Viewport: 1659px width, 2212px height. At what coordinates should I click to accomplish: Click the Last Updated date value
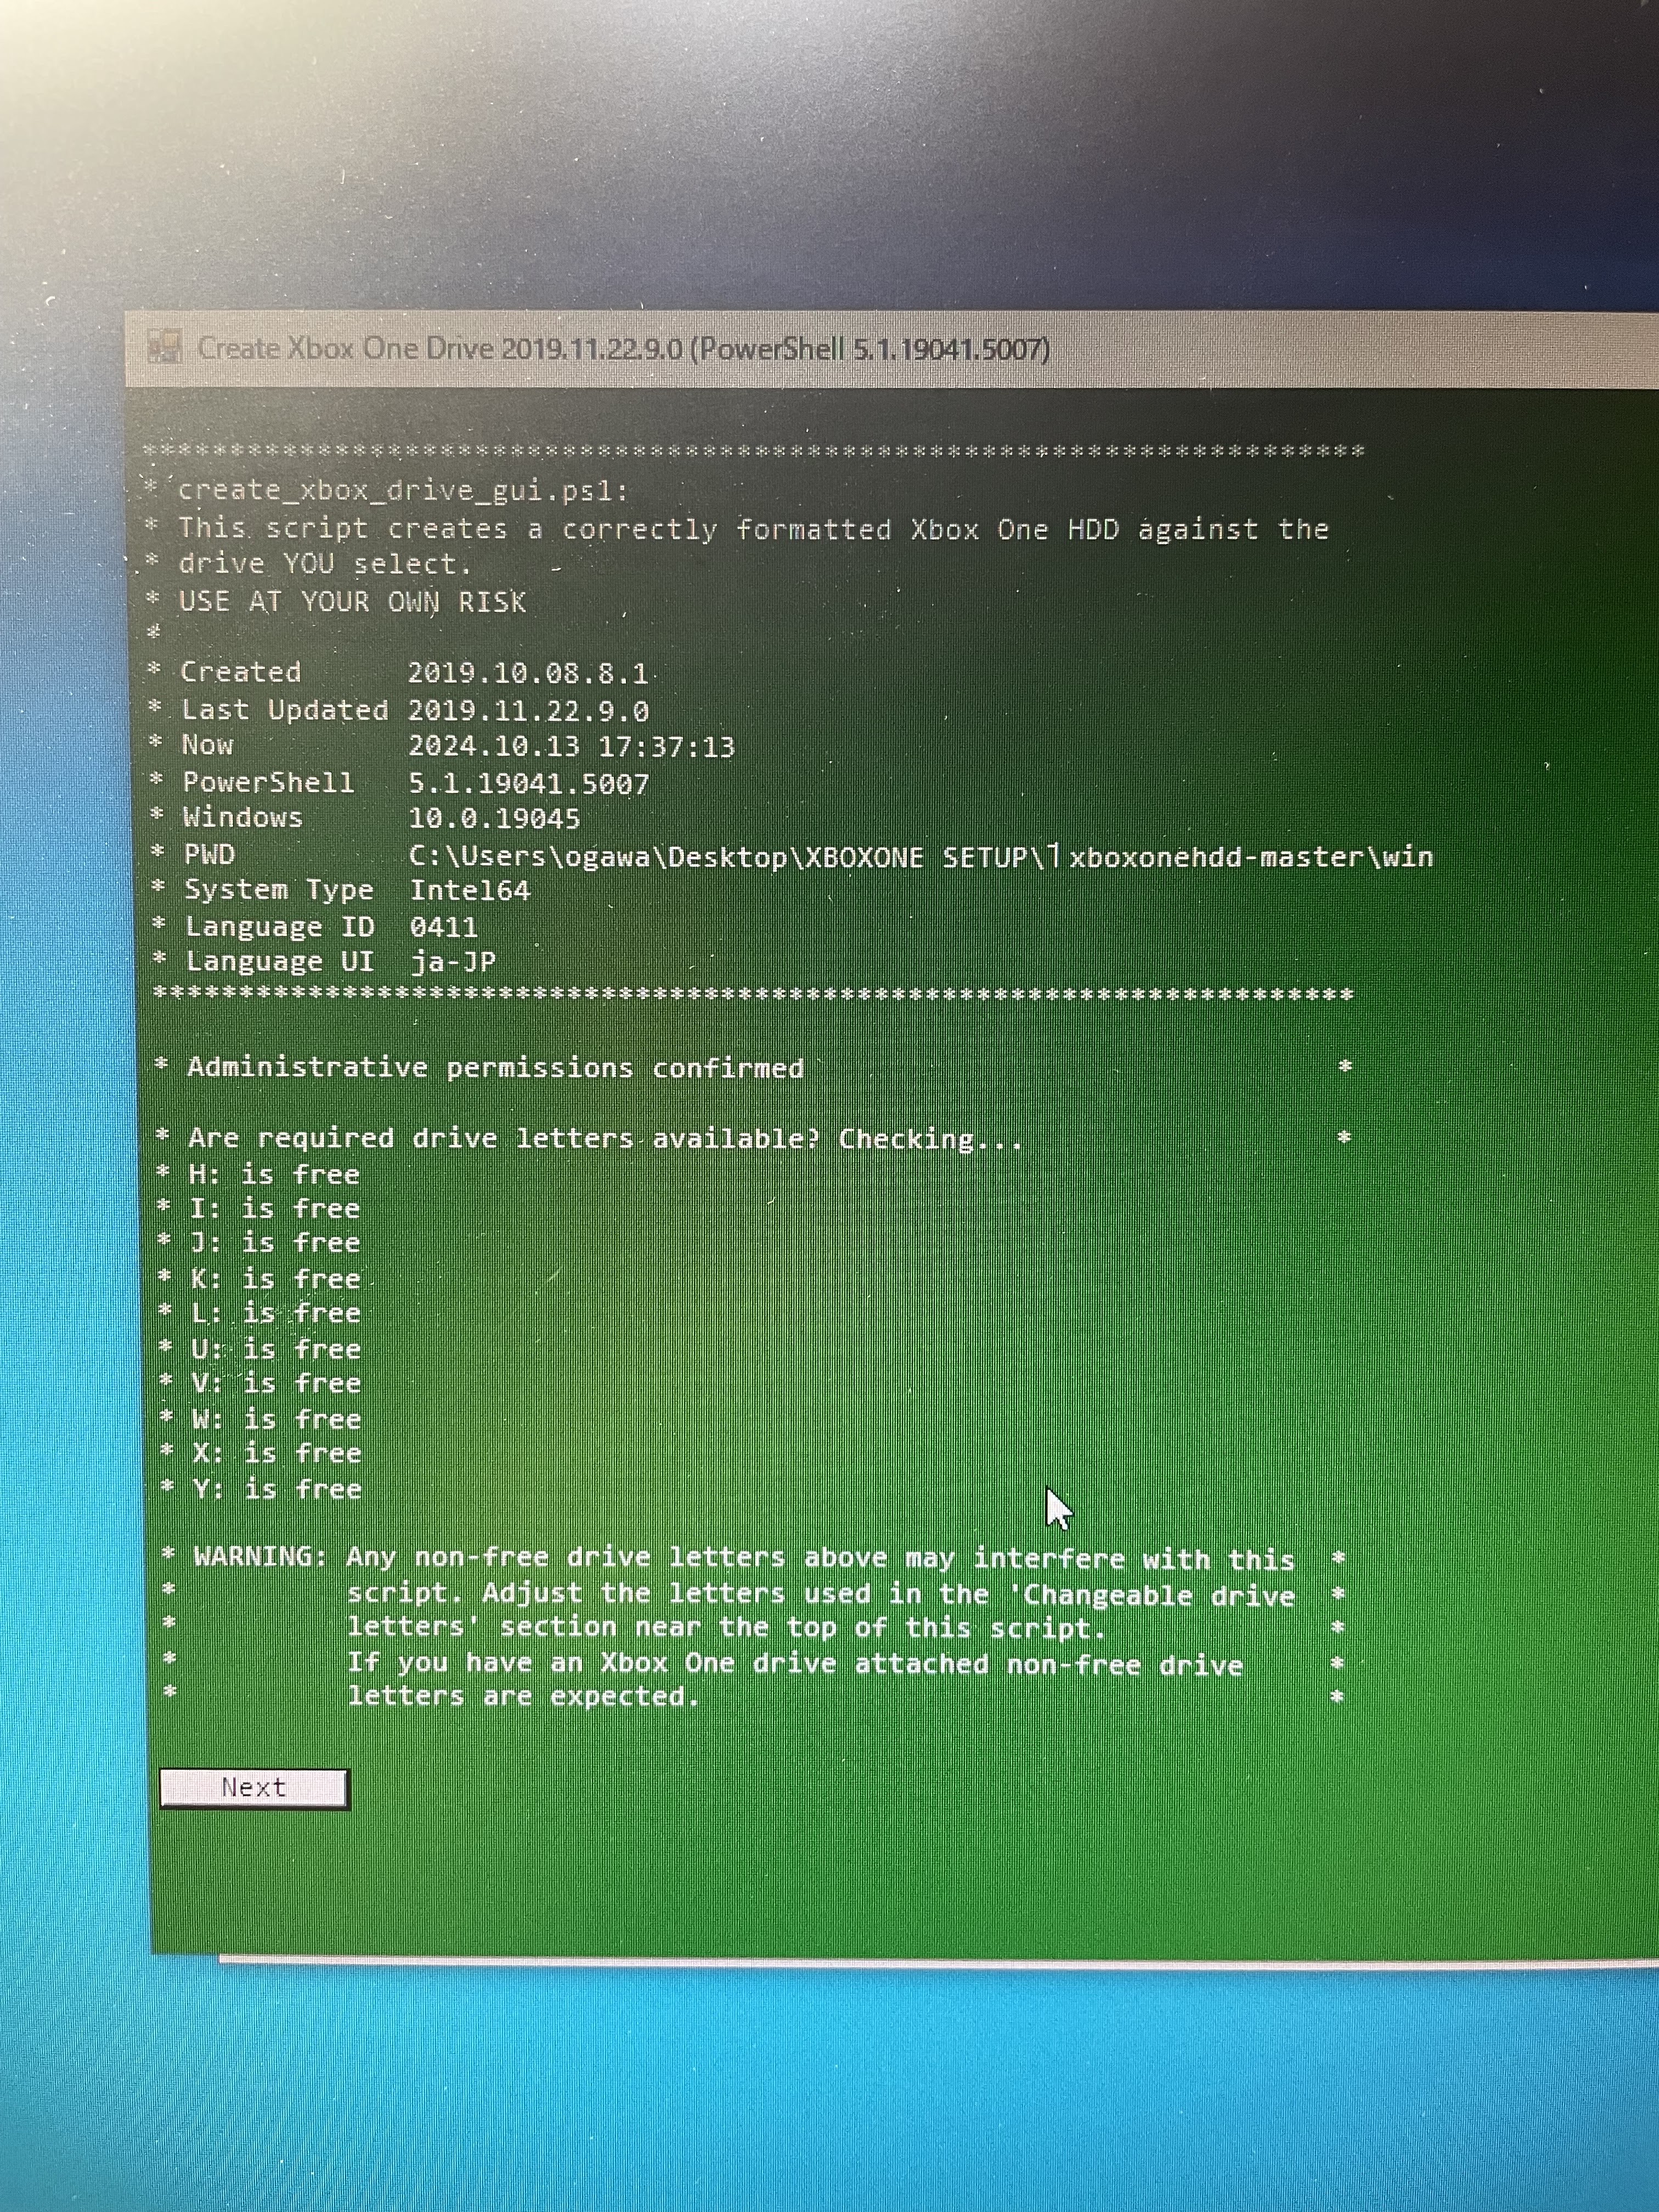[528, 711]
